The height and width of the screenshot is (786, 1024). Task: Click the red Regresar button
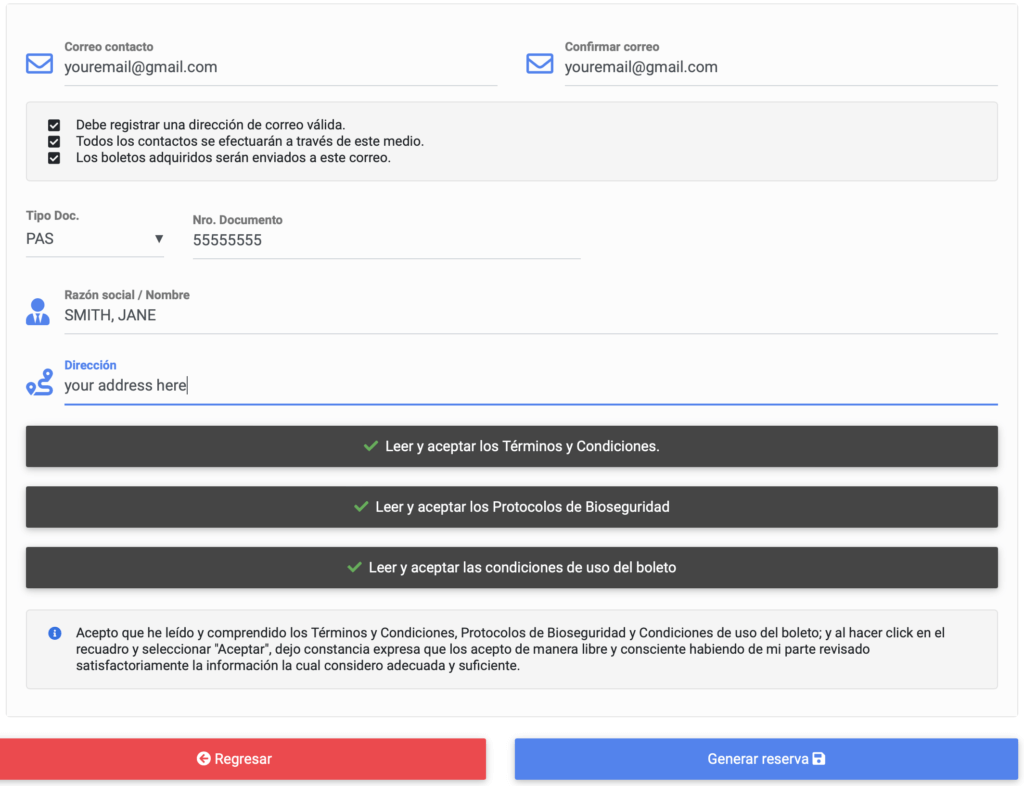(243, 759)
